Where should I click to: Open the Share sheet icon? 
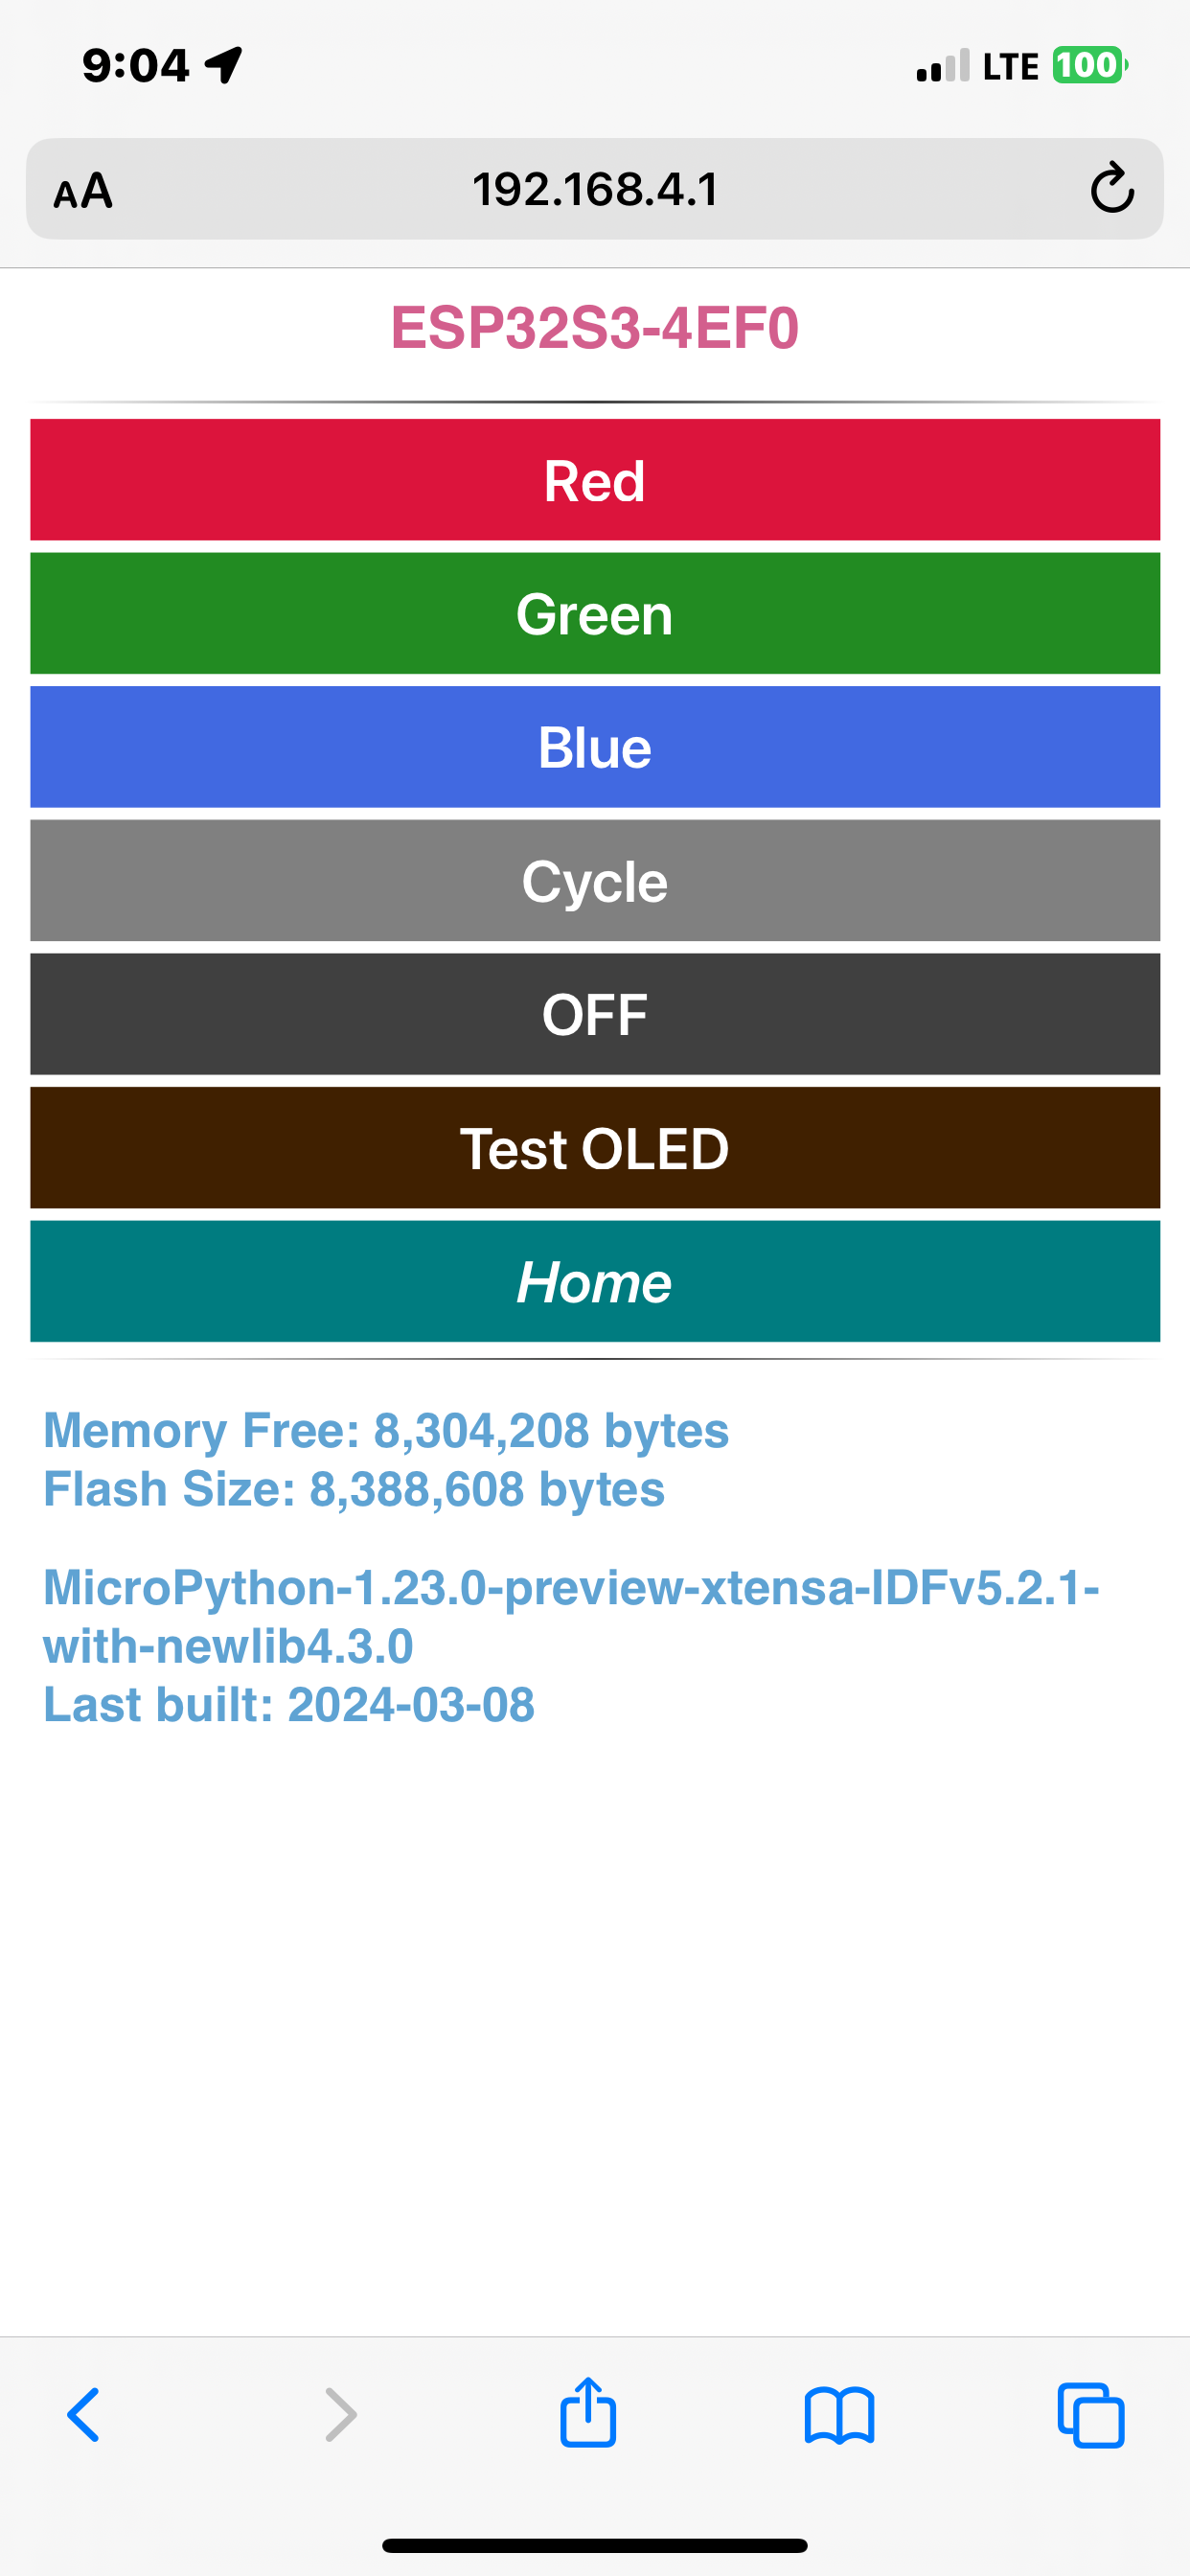coord(588,2411)
